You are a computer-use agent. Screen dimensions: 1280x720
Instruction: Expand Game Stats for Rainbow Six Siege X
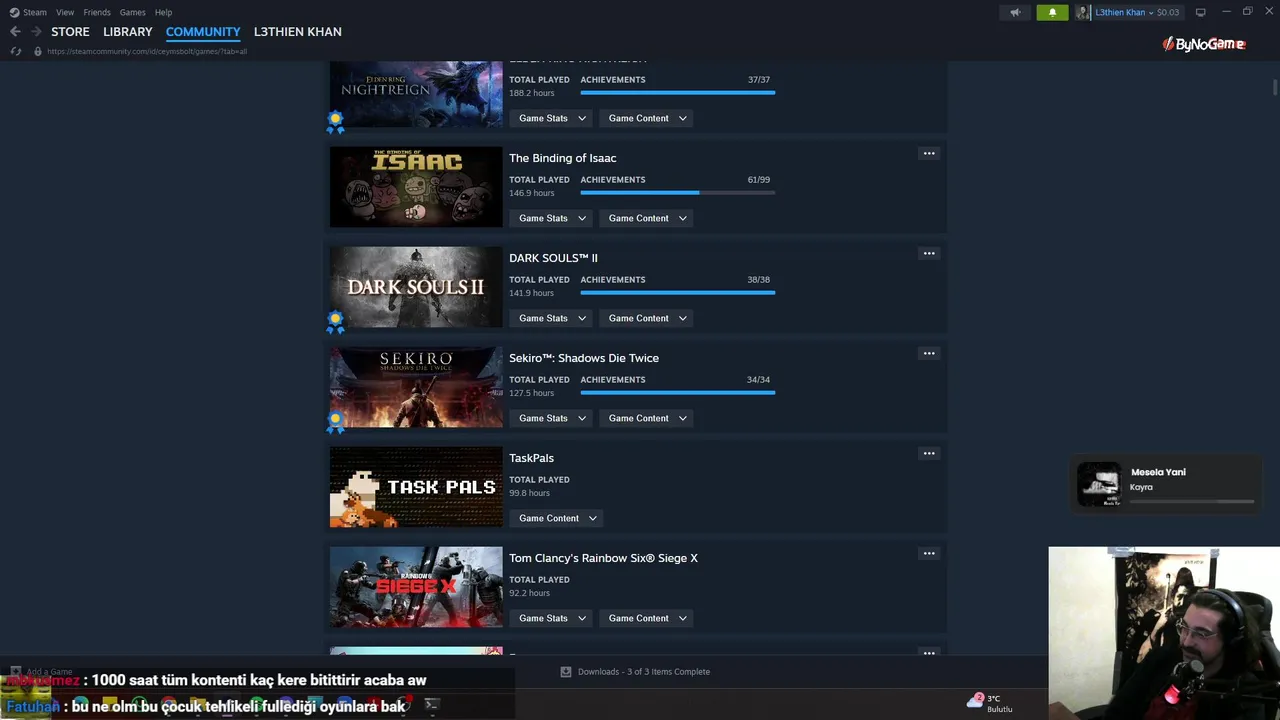(552, 618)
